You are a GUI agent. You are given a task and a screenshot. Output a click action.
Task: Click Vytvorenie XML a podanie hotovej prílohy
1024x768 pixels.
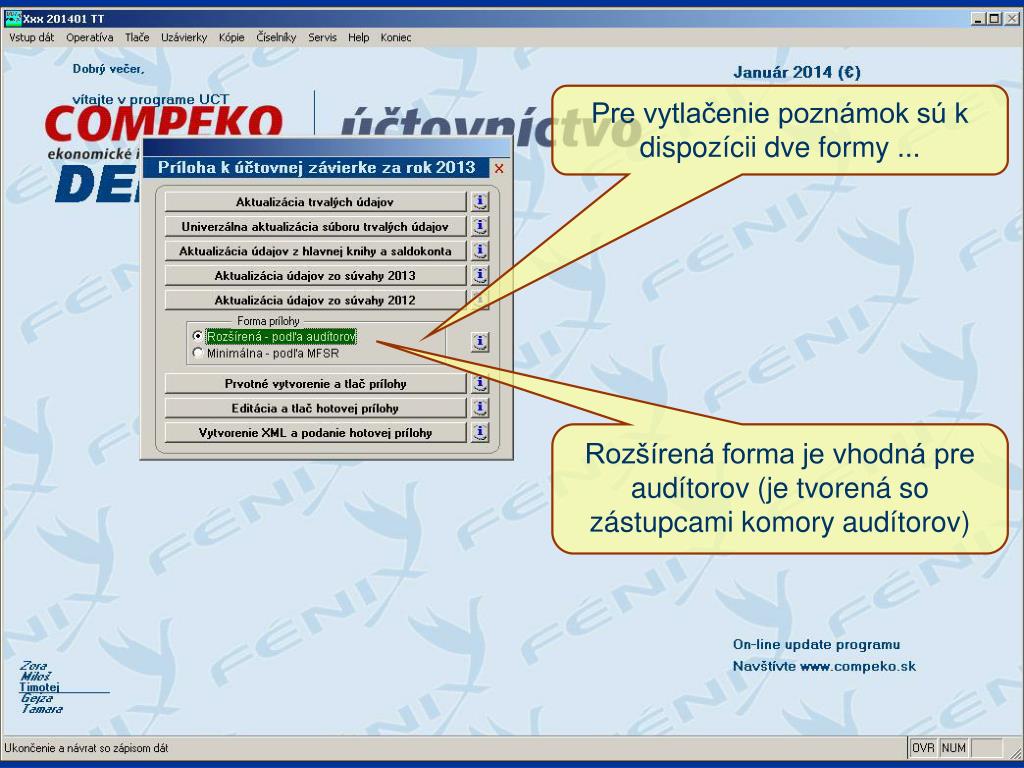click(315, 432)
